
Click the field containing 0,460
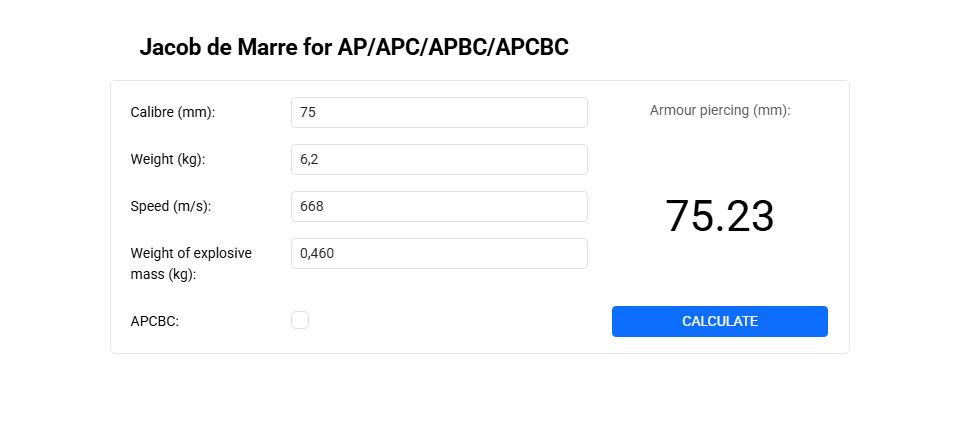click(439, 253)
